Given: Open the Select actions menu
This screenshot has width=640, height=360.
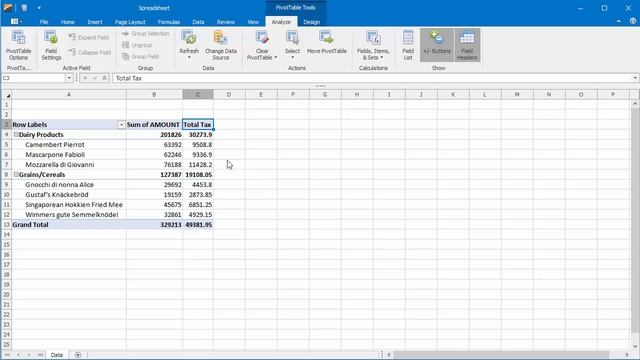Looking at the screenshot, I should [292, 45].
